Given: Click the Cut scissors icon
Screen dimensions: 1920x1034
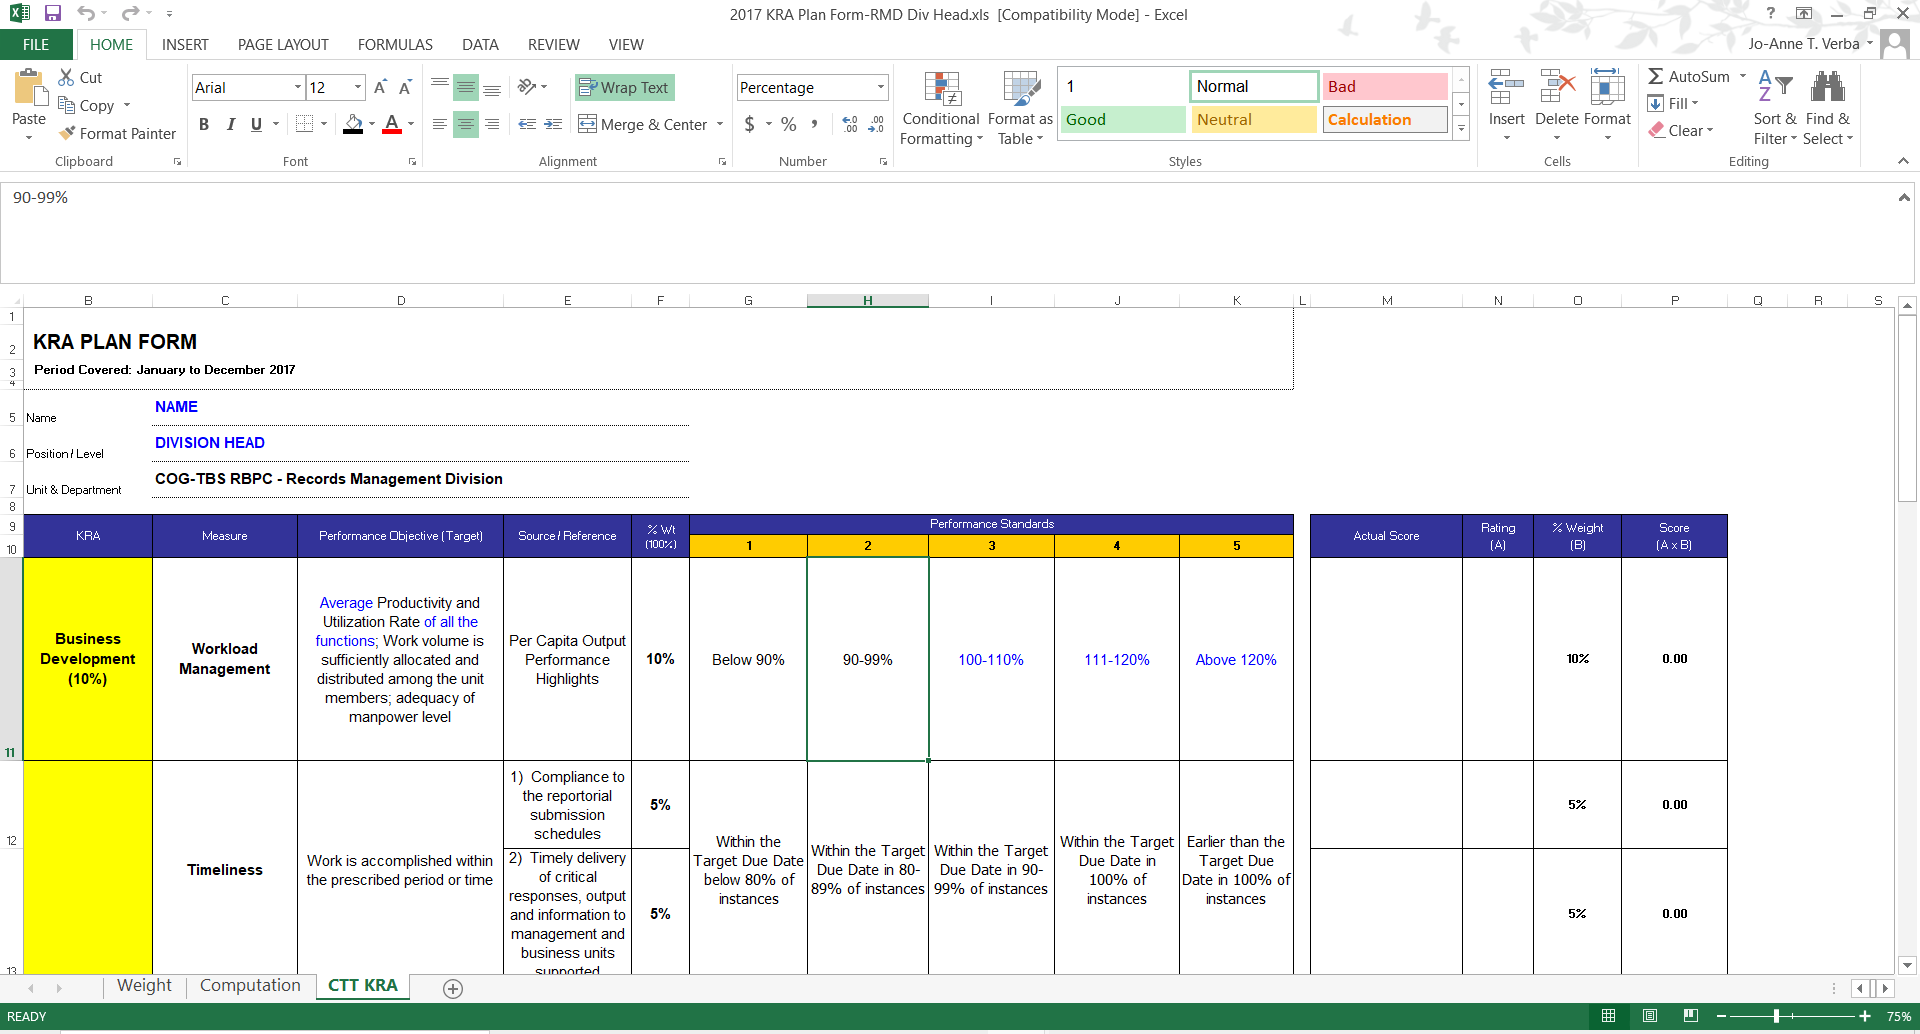Looking at the screenshot, I should [x=66, y=77].
